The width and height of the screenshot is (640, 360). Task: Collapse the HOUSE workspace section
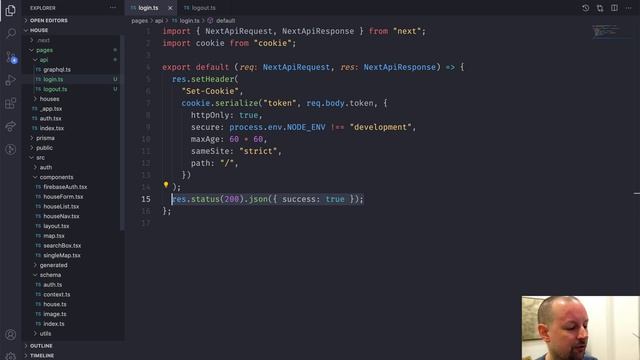click(39, 30)
